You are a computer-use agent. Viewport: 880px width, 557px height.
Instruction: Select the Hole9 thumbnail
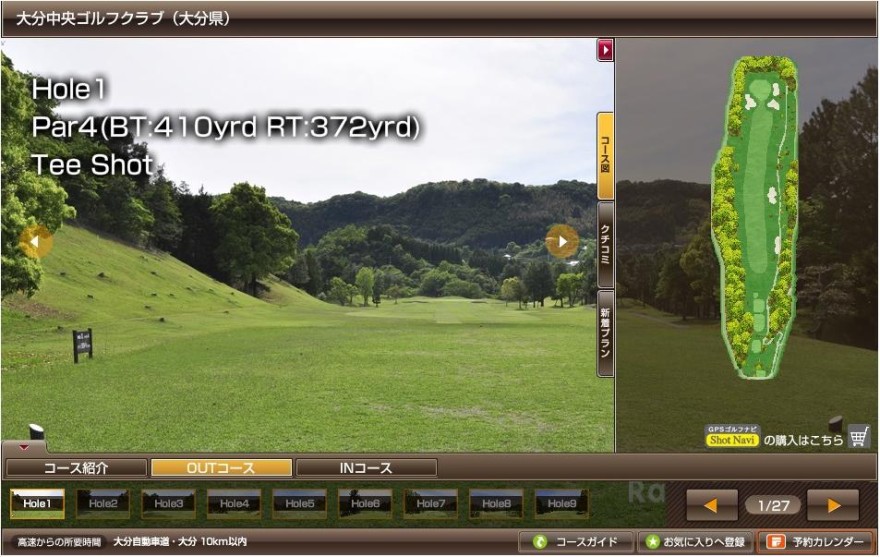(x=561, y=503)
